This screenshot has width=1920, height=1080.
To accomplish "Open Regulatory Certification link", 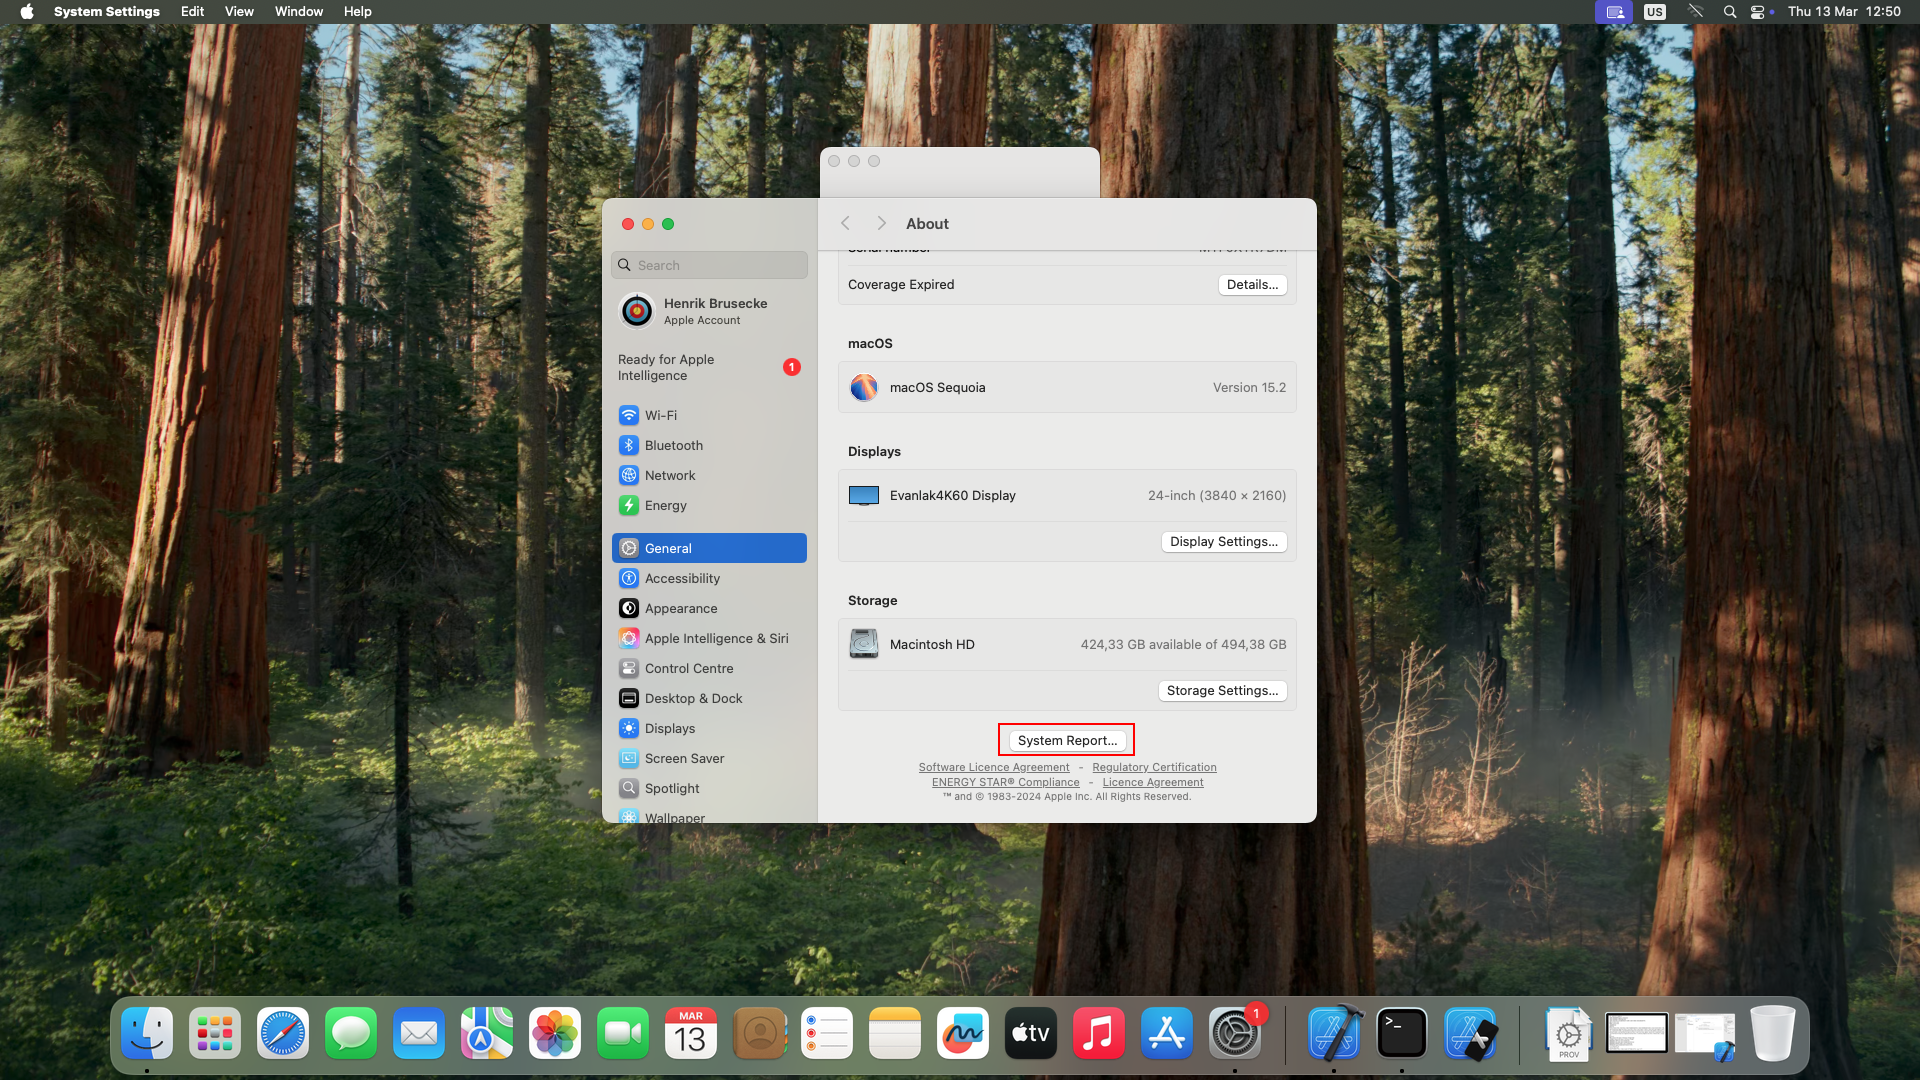I will point(1154,768).
